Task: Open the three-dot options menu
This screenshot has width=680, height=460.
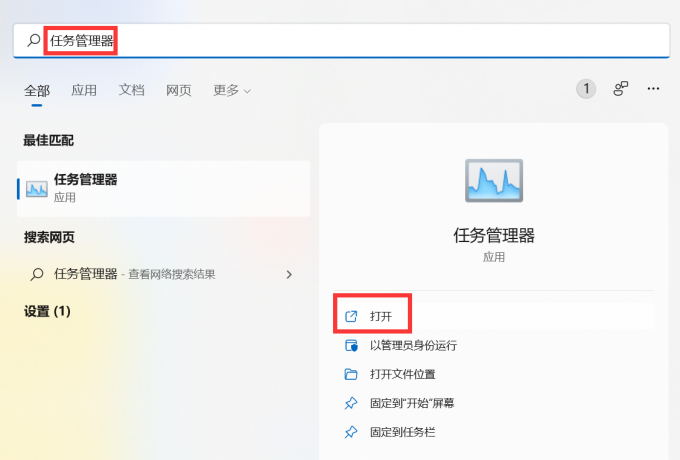Action: coord(653,89)
